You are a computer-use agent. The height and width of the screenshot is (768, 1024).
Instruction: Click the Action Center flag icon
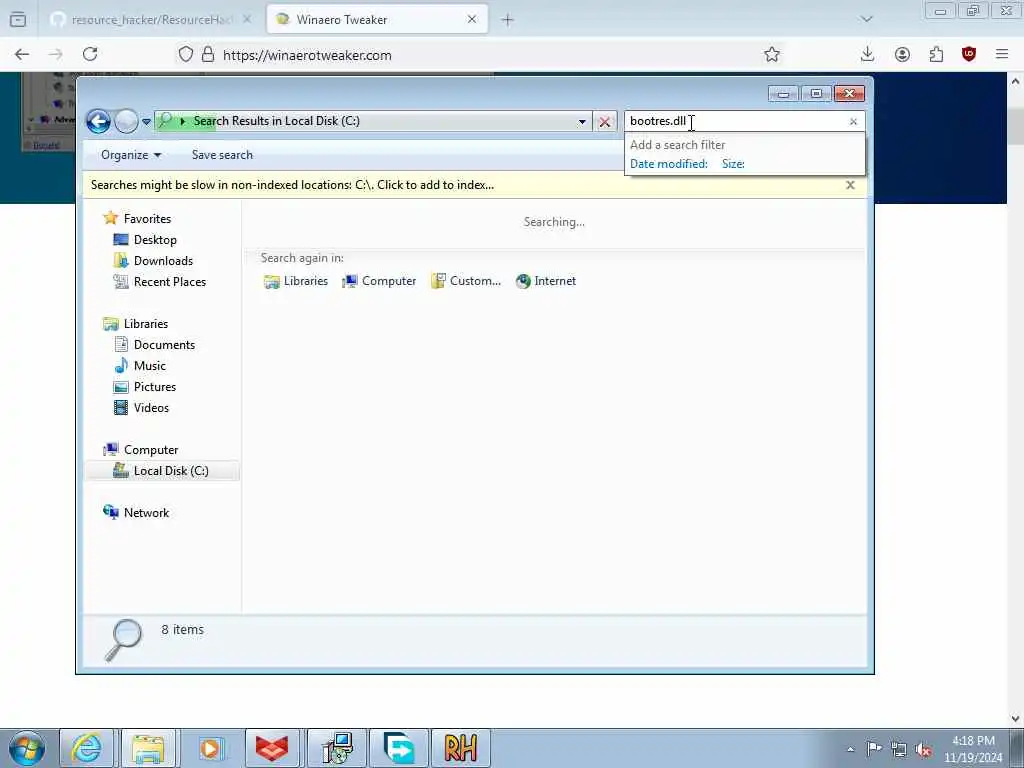874,749
